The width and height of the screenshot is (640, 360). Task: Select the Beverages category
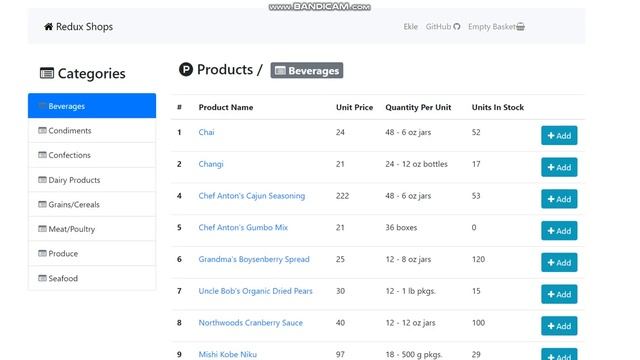point(92,106)
